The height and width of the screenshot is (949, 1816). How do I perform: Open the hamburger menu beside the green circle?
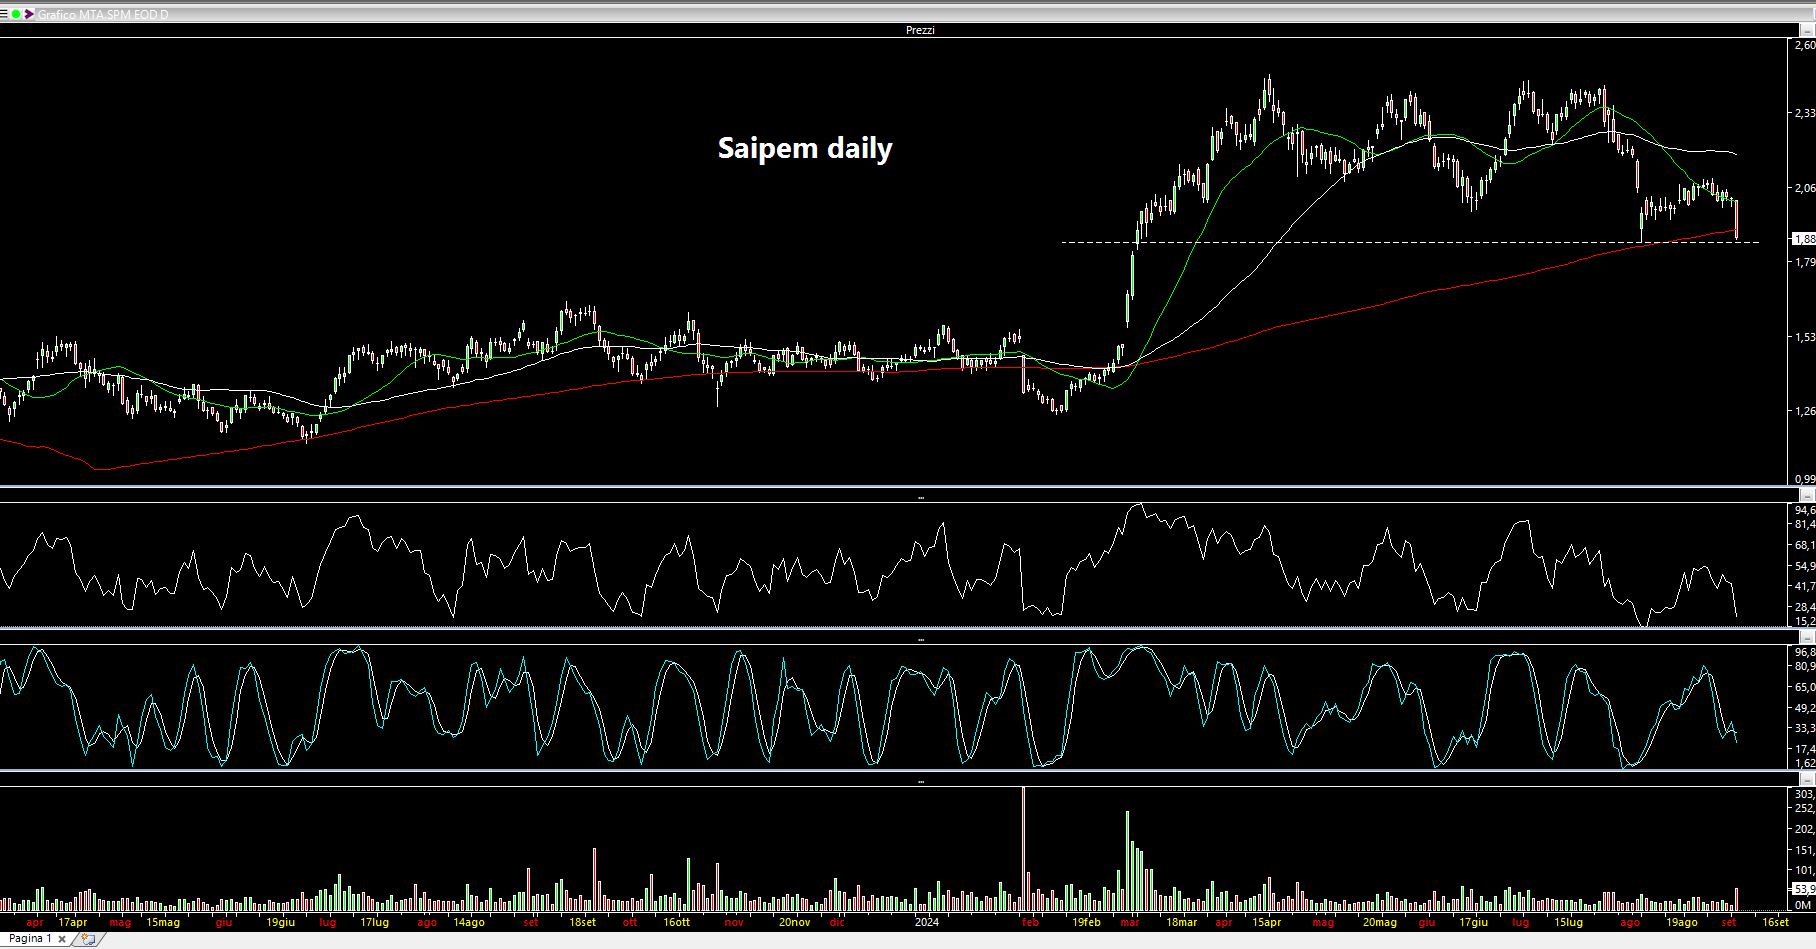[5, 14]
